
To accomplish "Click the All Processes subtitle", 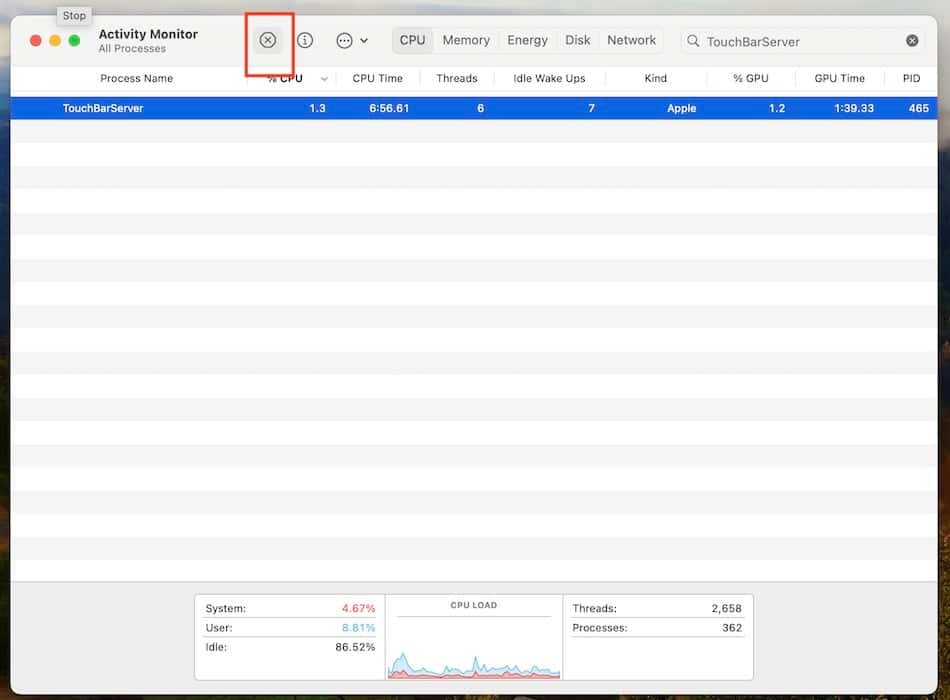I will click(132, 48).
